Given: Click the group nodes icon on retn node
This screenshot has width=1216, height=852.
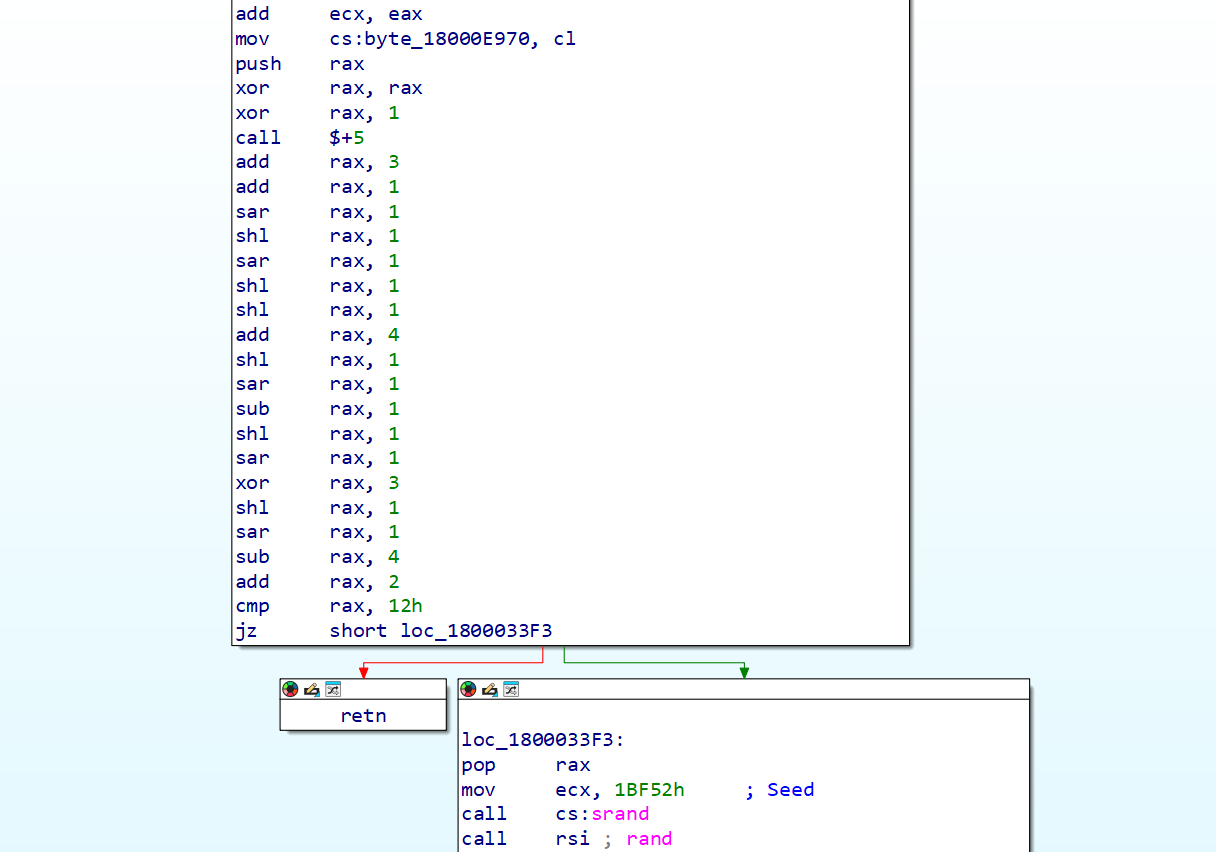Looking at the screenshot, I should coord(333,689).
